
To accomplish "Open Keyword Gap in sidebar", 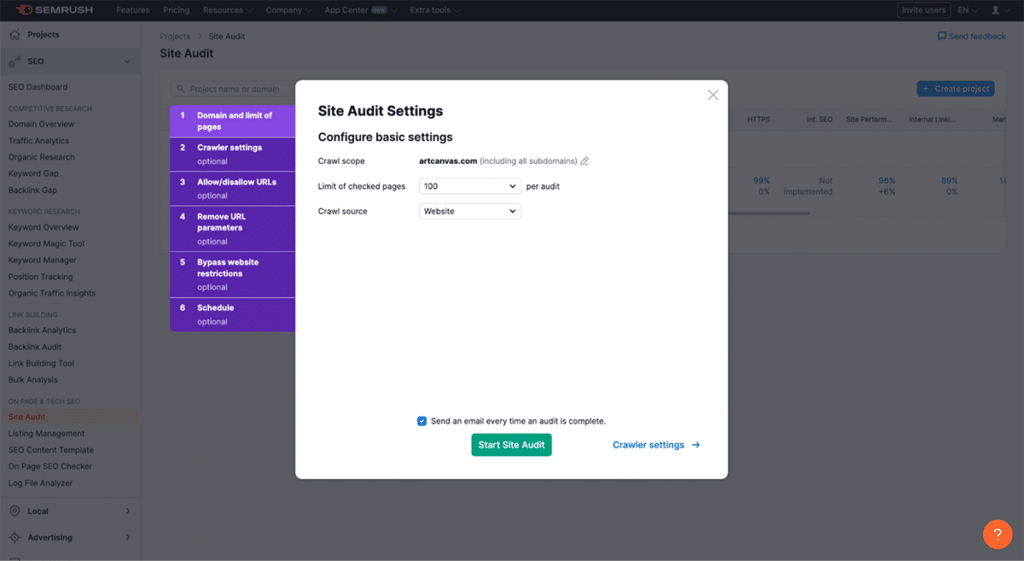I will (33, 174).
